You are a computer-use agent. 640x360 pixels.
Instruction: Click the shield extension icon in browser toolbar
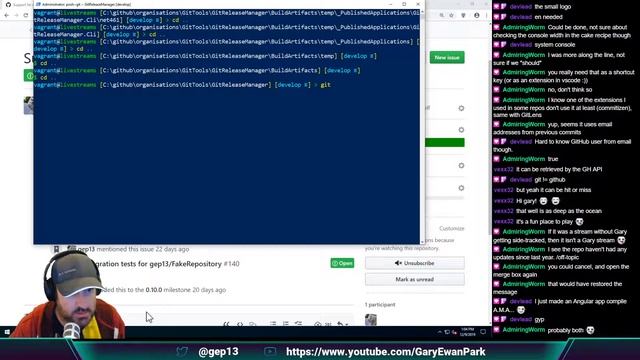[x=463, y=15]
